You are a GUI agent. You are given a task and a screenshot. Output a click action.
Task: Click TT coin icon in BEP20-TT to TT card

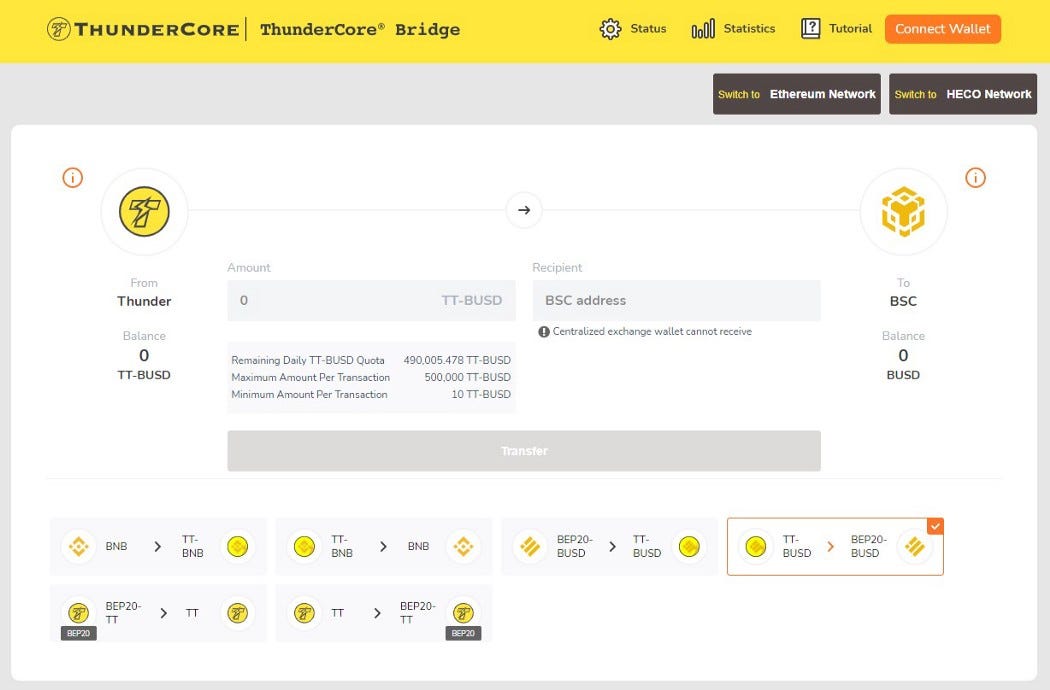click(237, 613)
